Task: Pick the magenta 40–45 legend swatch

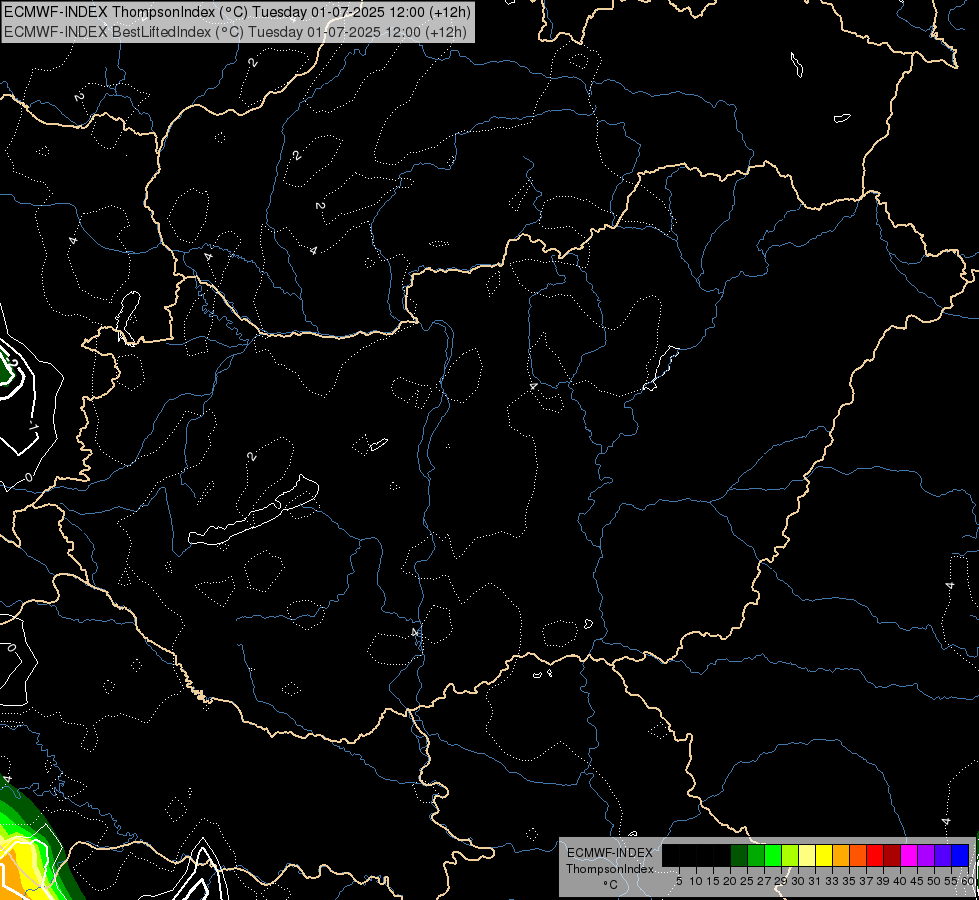Action: 909,855
